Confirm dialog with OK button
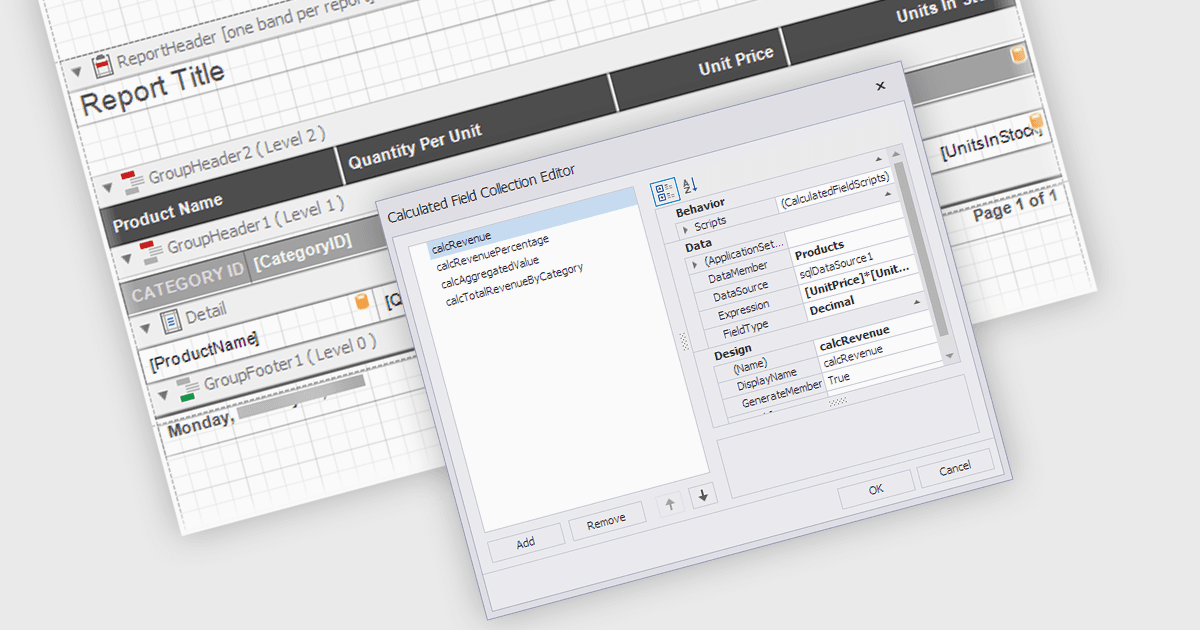The width and height of the screenshot is (1200, 630). [875, 489]
